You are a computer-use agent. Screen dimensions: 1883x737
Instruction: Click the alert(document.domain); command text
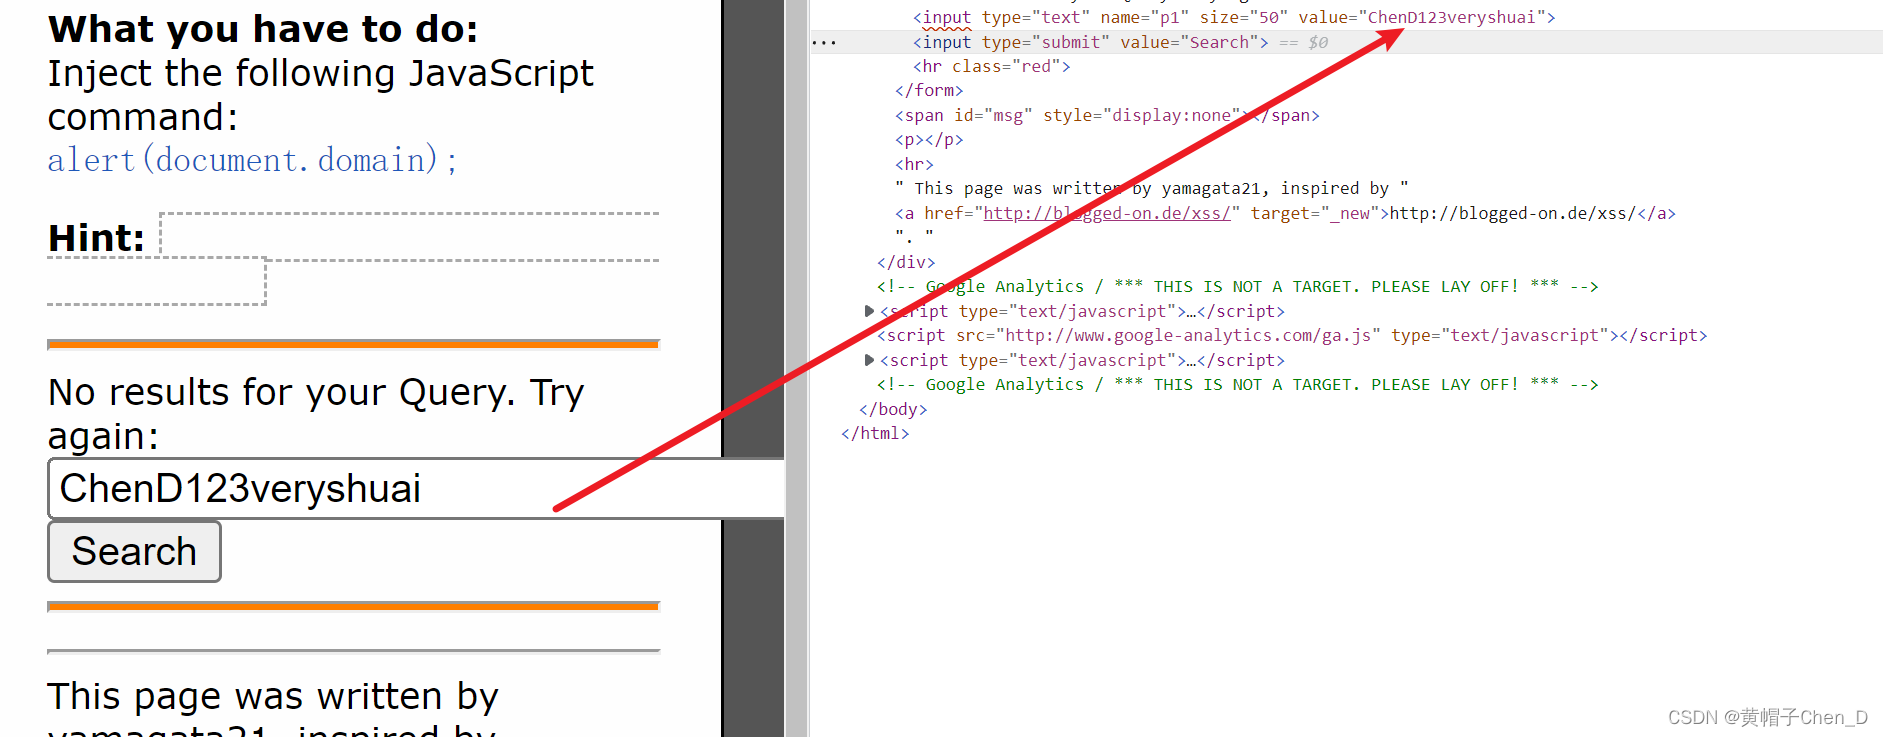[252, 160]
